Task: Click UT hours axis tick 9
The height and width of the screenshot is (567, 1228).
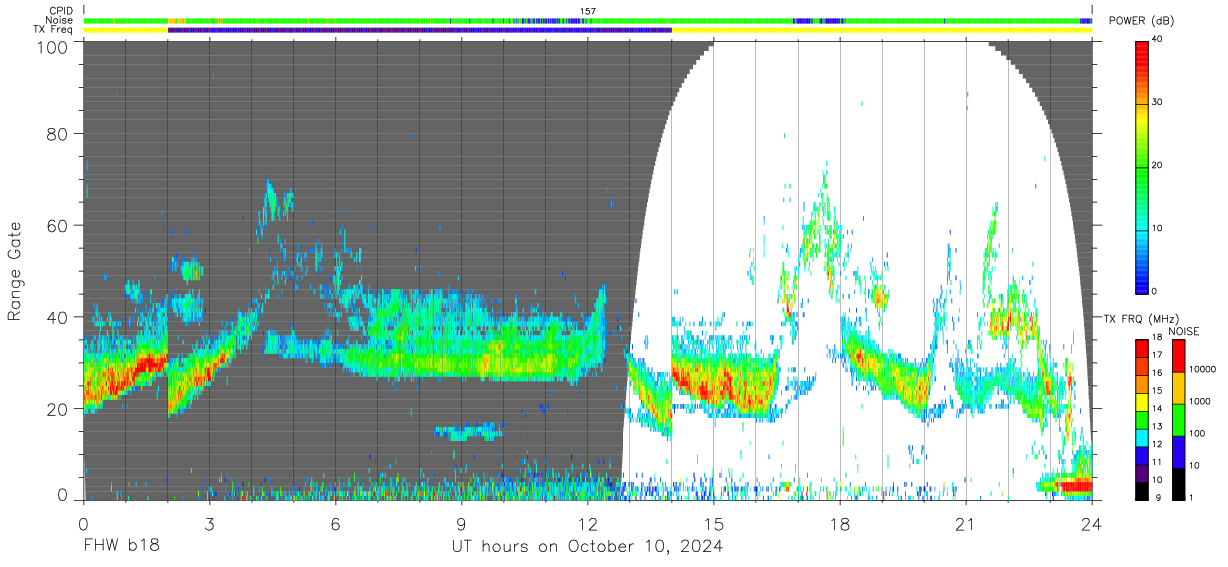Action: (461, 523)
